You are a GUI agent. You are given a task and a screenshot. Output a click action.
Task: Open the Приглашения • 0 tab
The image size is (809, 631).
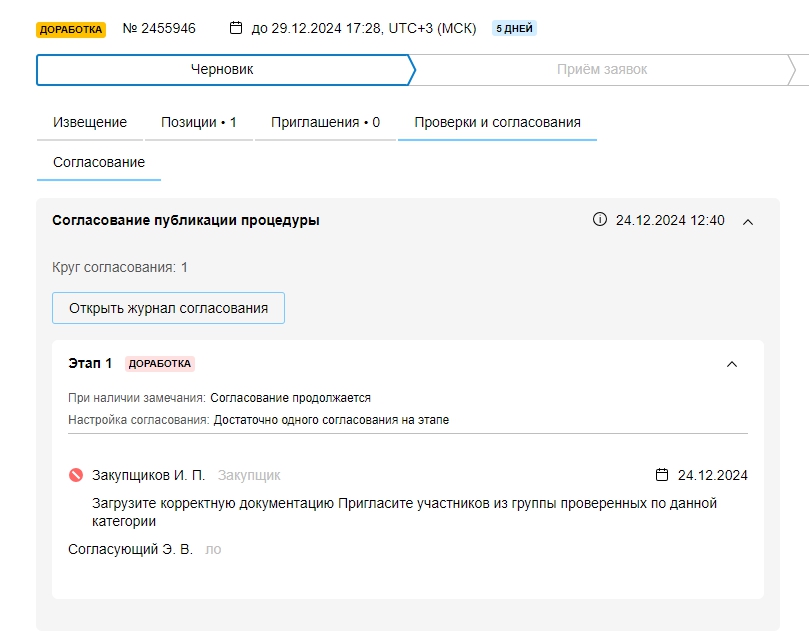(325, 122)
